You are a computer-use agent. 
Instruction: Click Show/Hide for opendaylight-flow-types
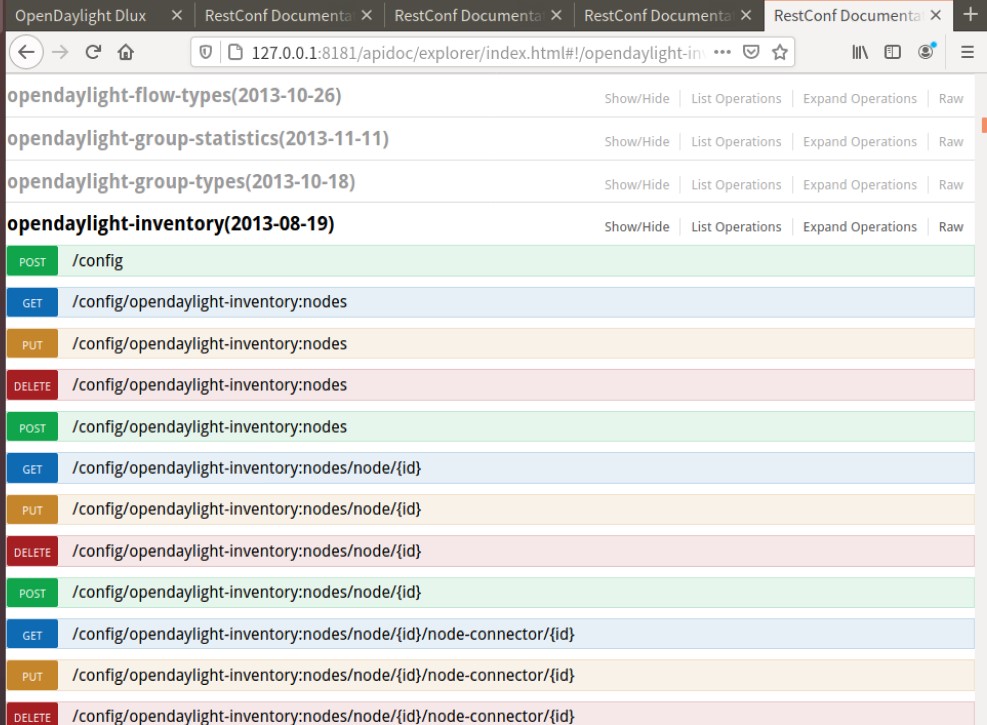(x=636, y=99)
